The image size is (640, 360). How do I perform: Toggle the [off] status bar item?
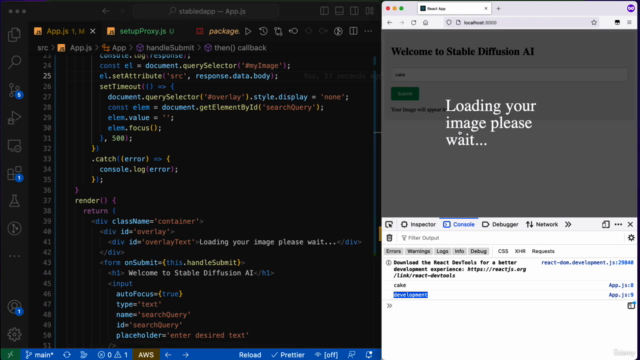pyautogui.click(x=326, y=355)
